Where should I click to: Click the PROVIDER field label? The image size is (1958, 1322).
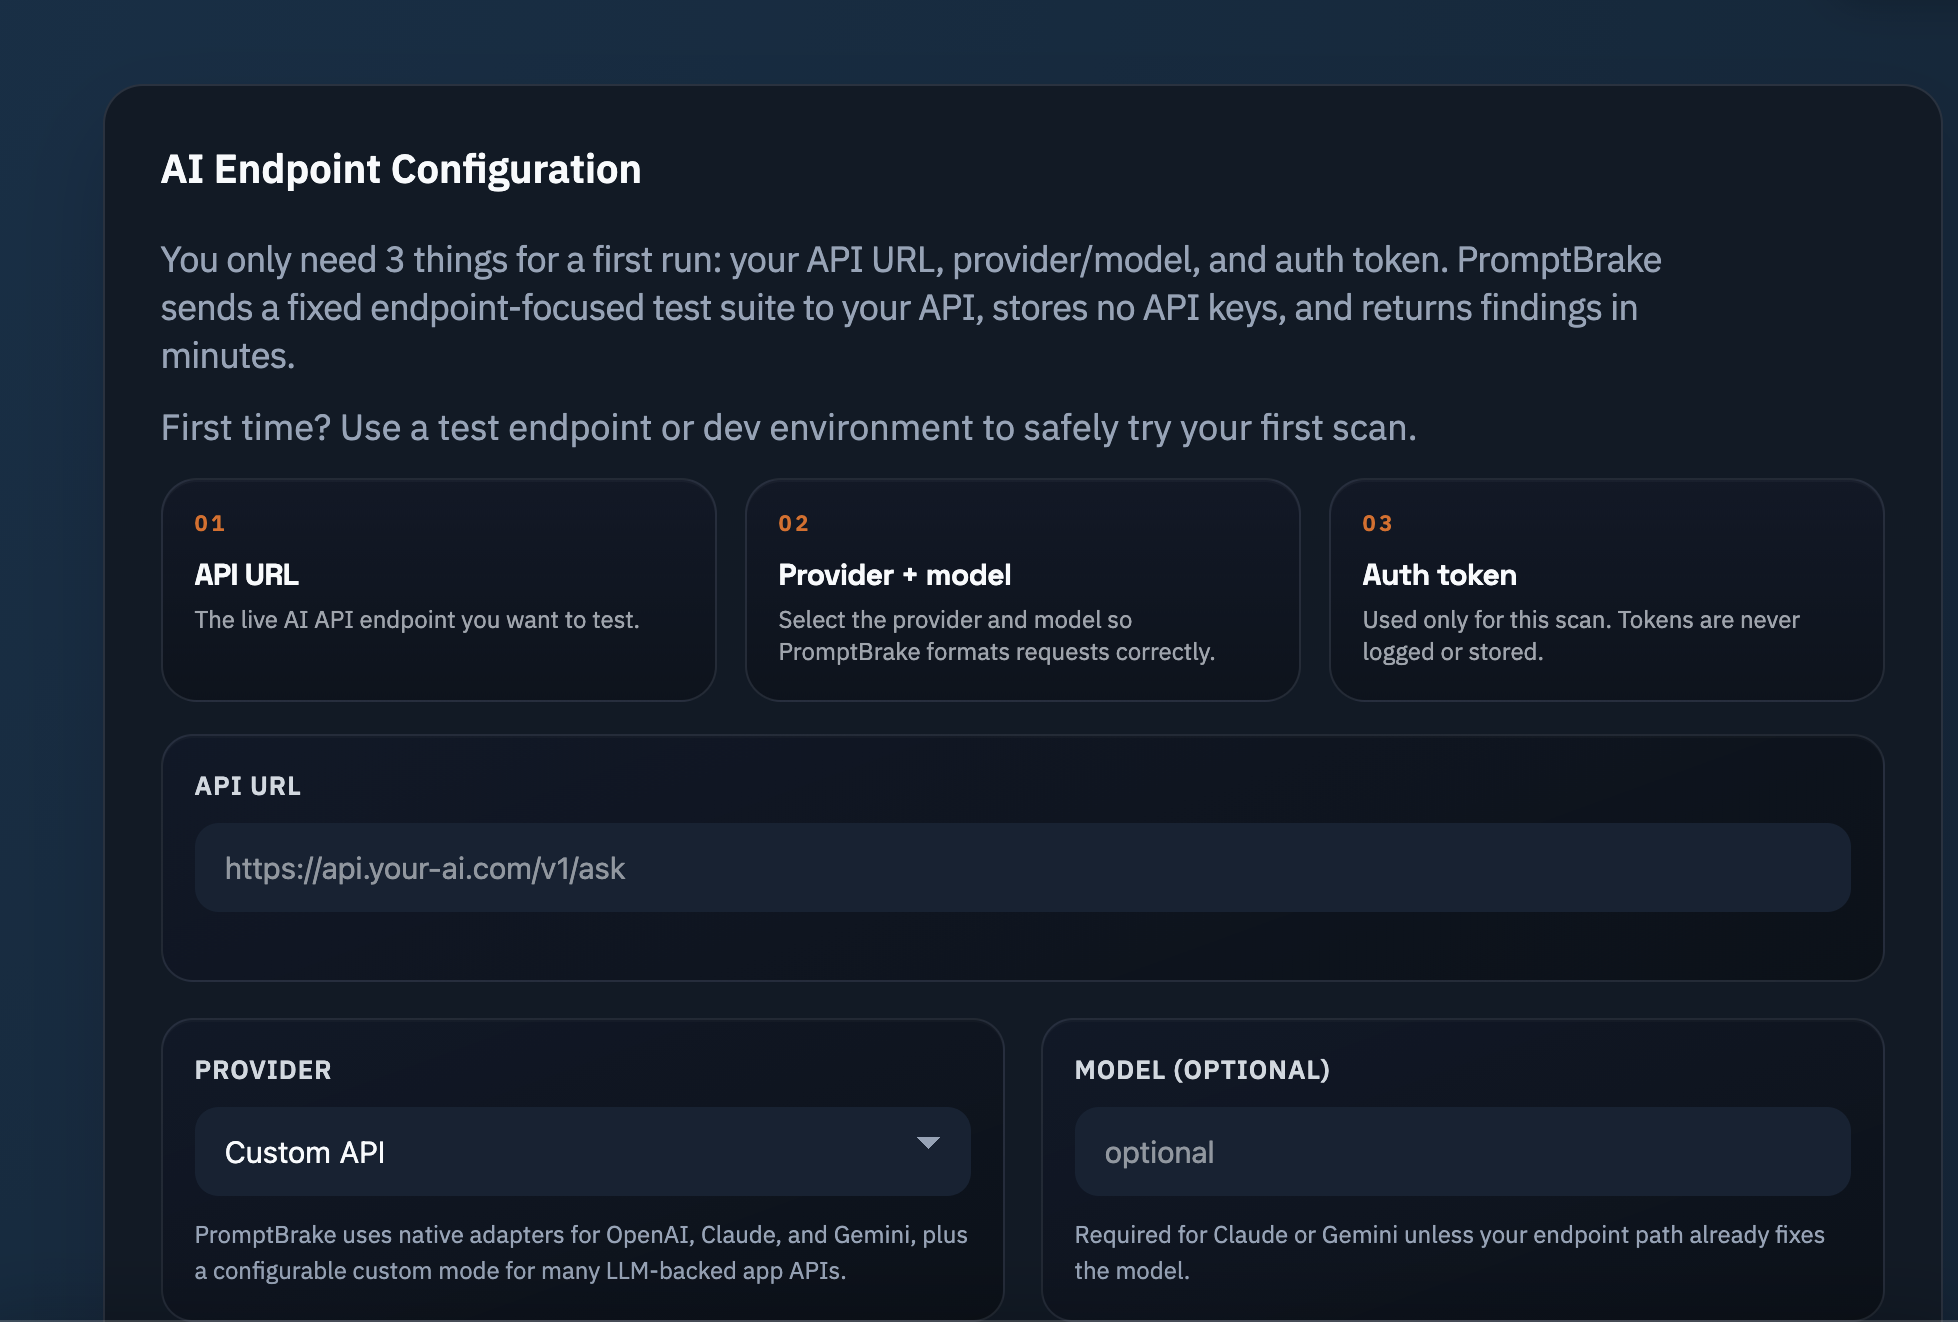click(263, 1070)
